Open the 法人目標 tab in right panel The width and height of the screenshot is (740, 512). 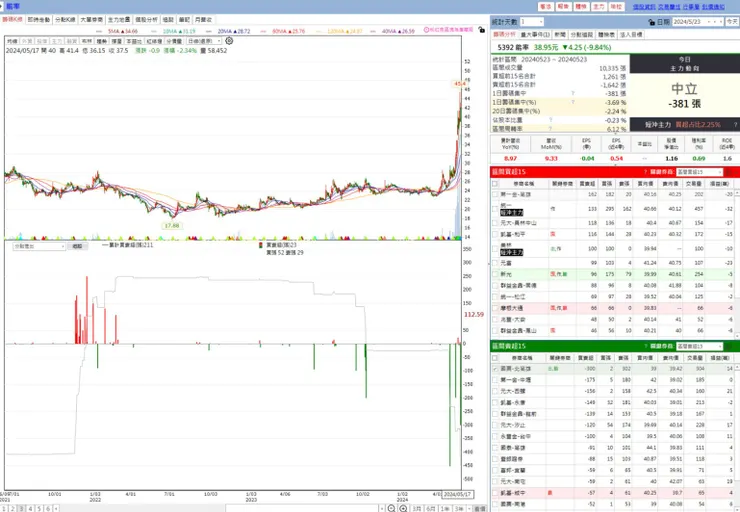(x=631, y=34)
